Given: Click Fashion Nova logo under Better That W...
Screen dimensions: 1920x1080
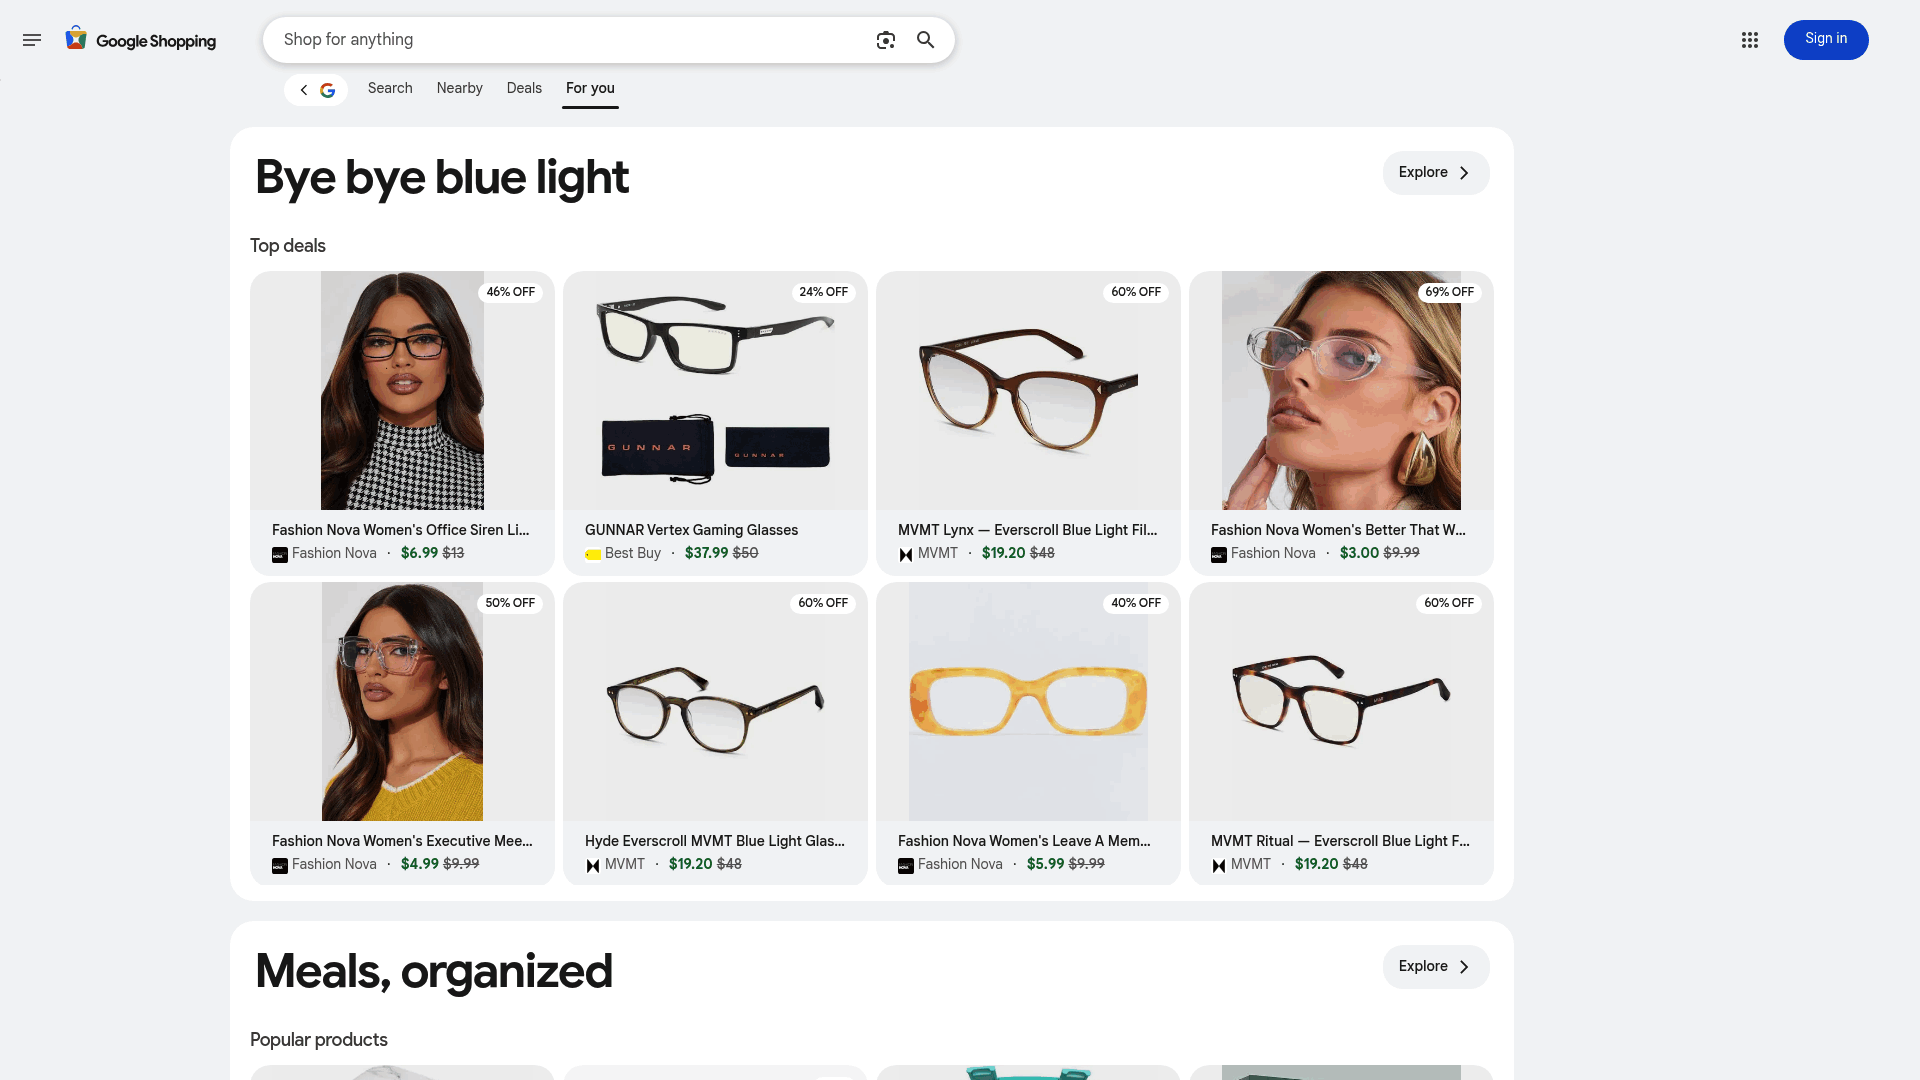Looking at the screenshot, I should [x=1219, y=555].
